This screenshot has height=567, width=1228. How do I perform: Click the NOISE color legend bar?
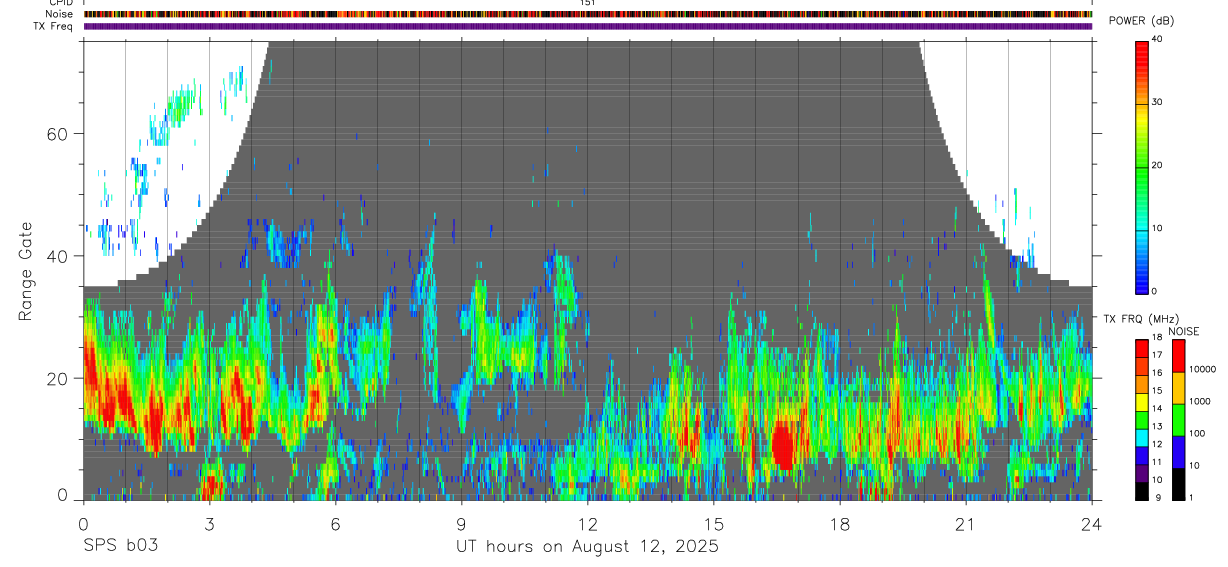tap(1179, 420)
